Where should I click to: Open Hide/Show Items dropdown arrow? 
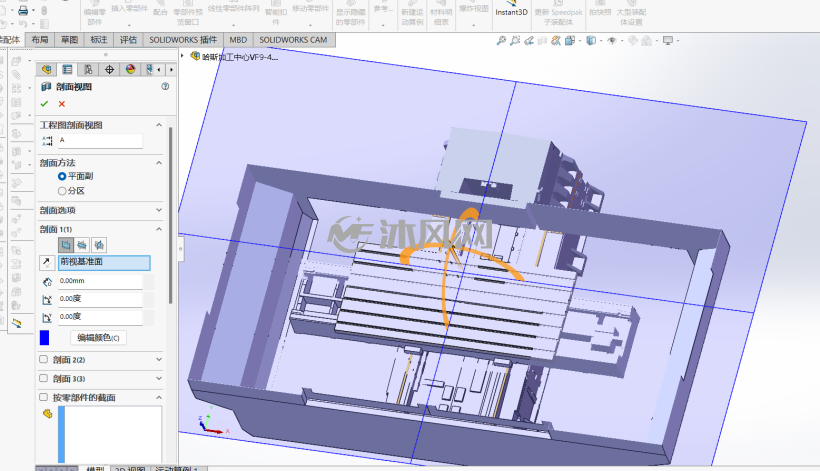click(x=622, y=41)
